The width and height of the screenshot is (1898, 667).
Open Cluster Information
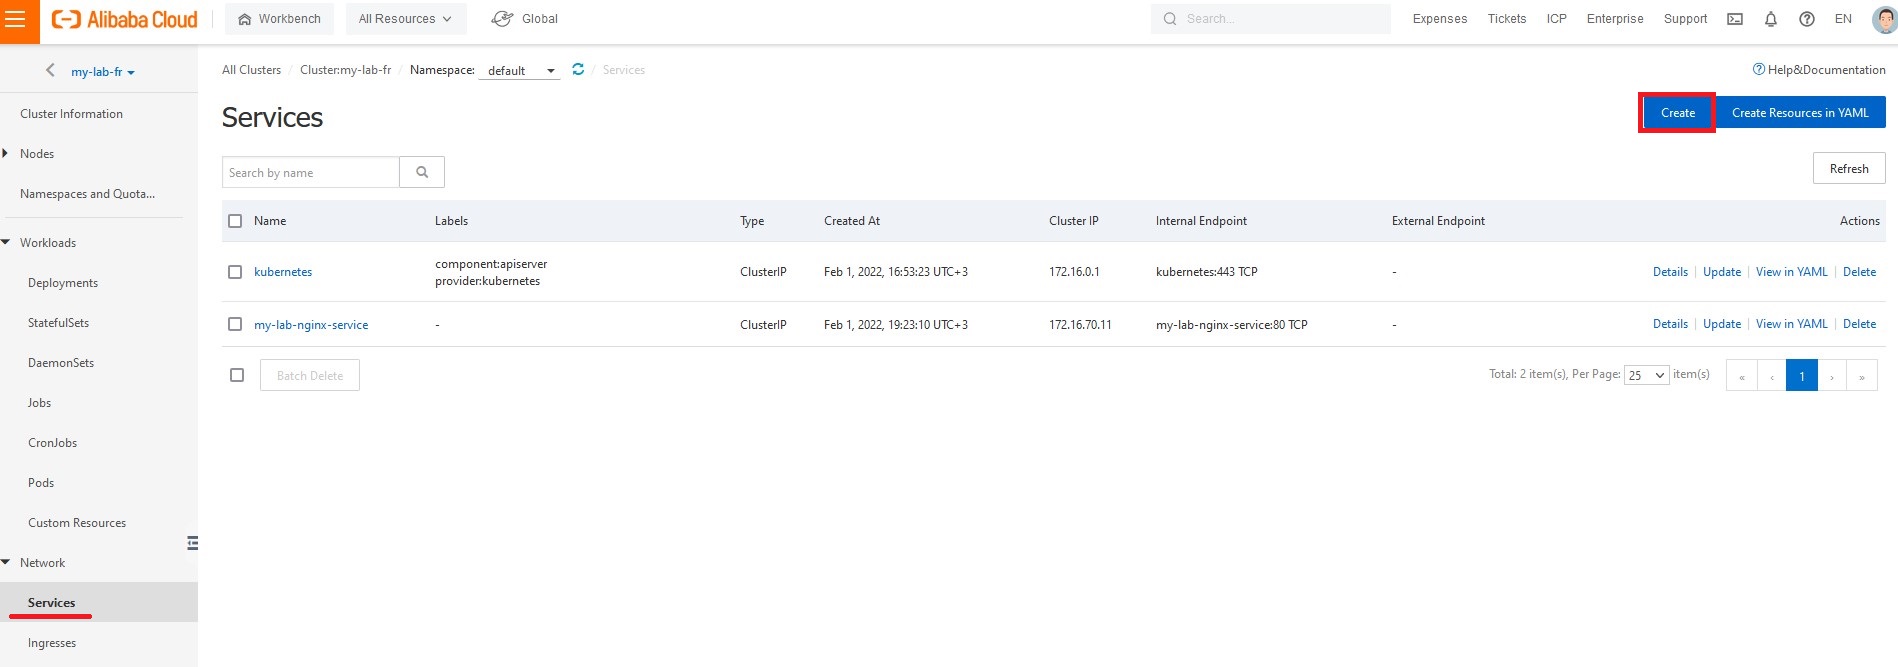[72, 114]
